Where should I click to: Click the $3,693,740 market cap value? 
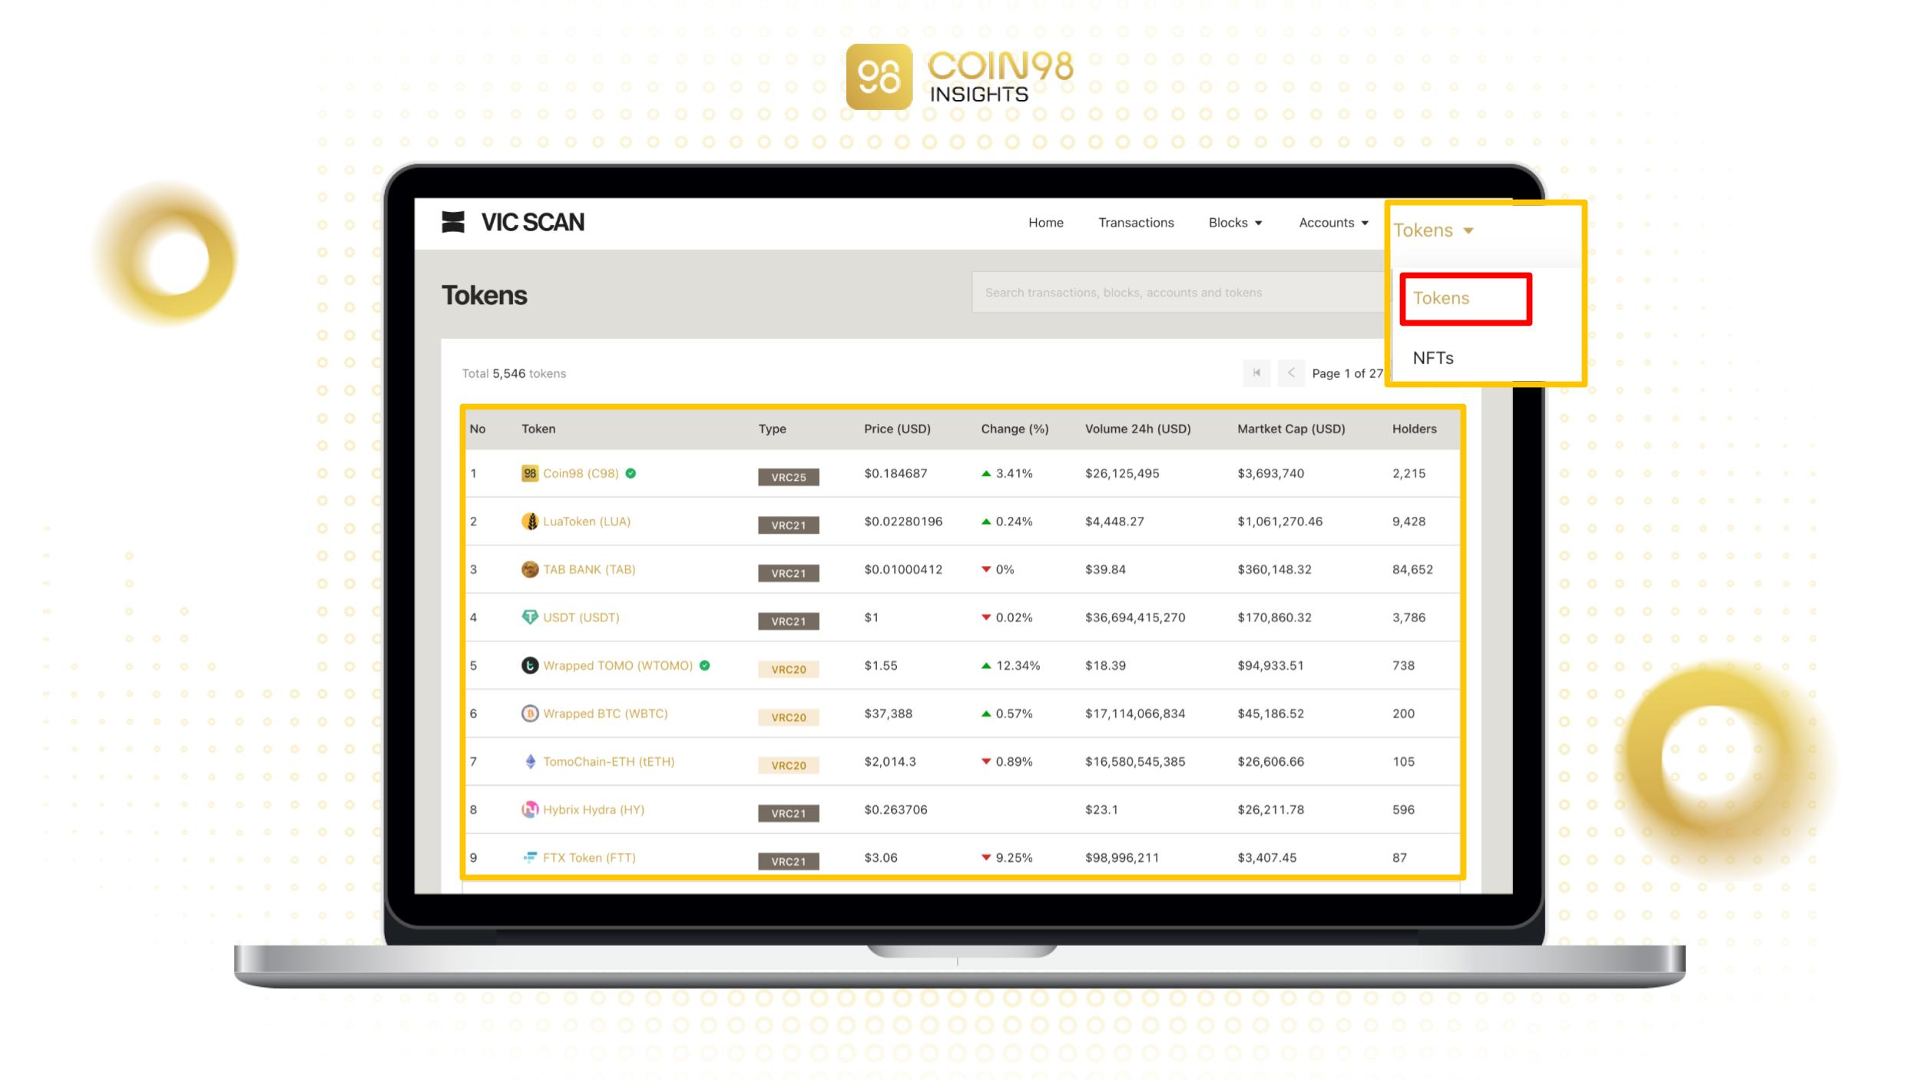[x=1270, y=474]
